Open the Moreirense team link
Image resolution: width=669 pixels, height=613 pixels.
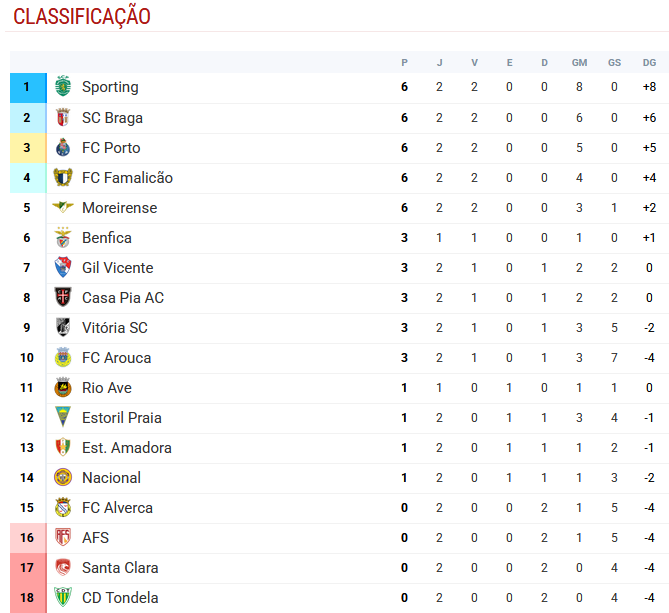coord(119,208)
